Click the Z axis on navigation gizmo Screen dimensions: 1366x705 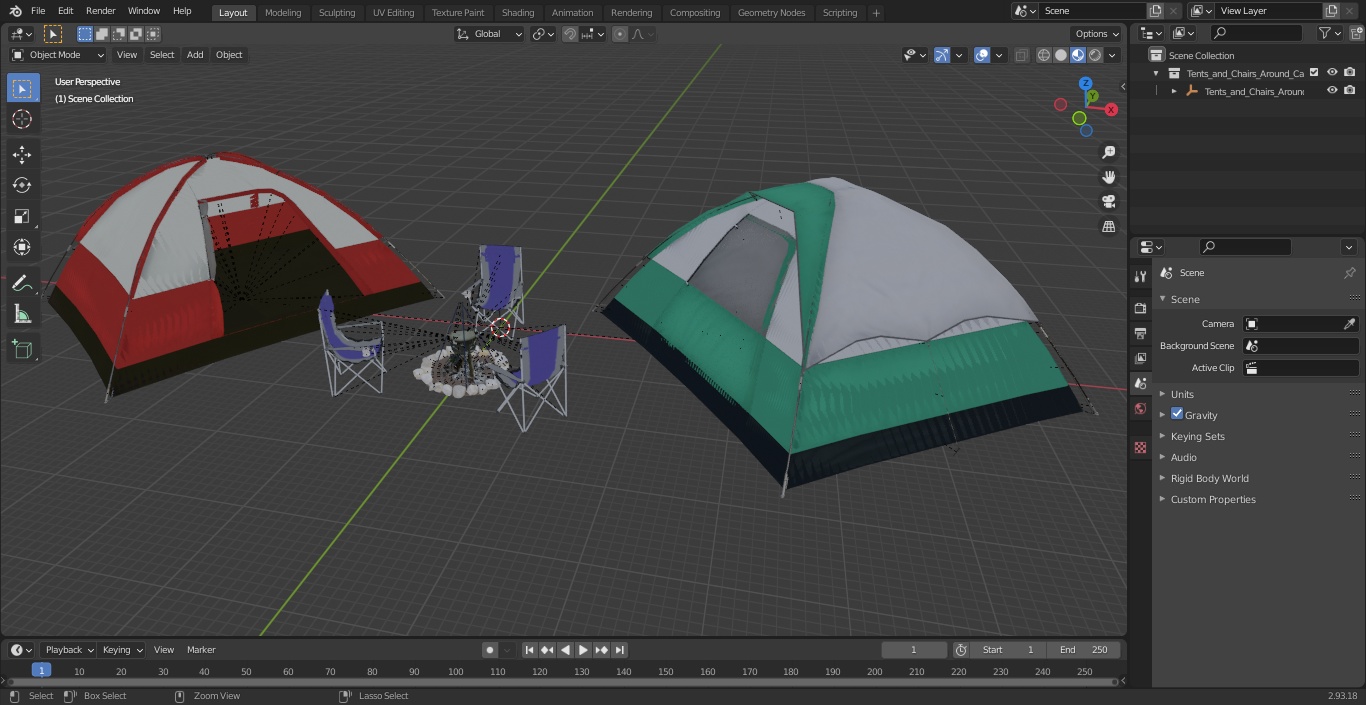coord(1086,84)
